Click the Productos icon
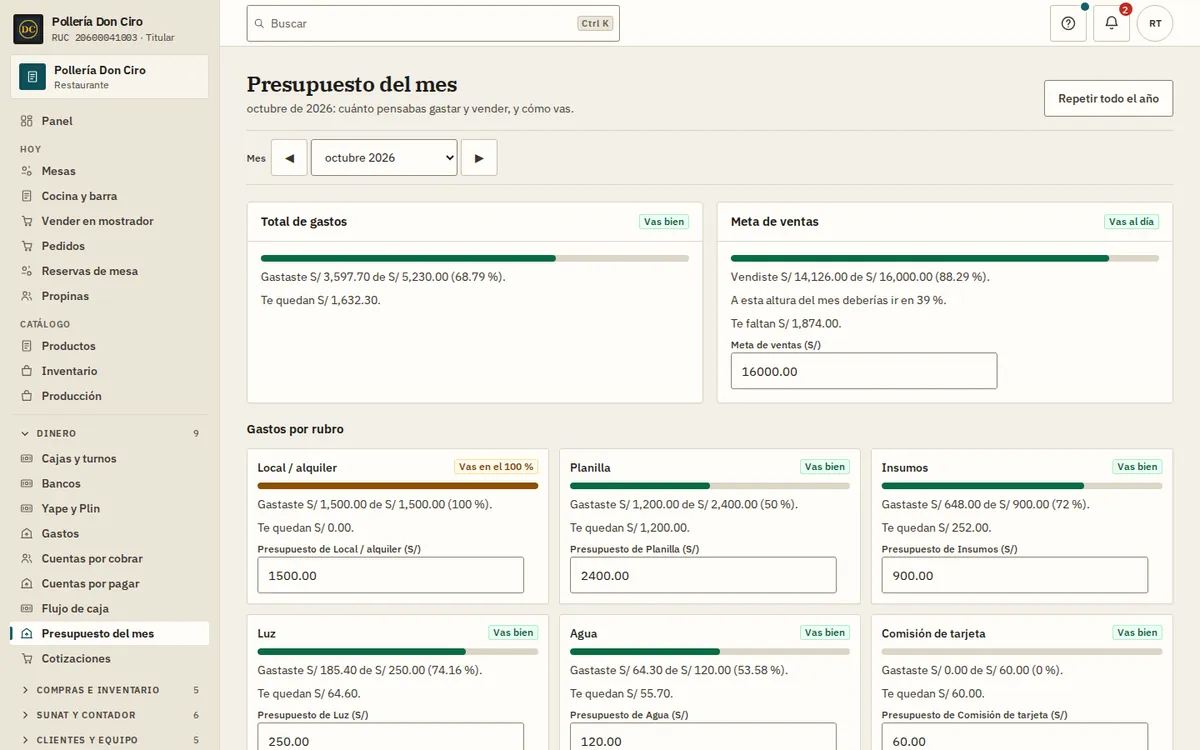The height and width of the screenshot is (750, 1200). [x=27, y=346]
